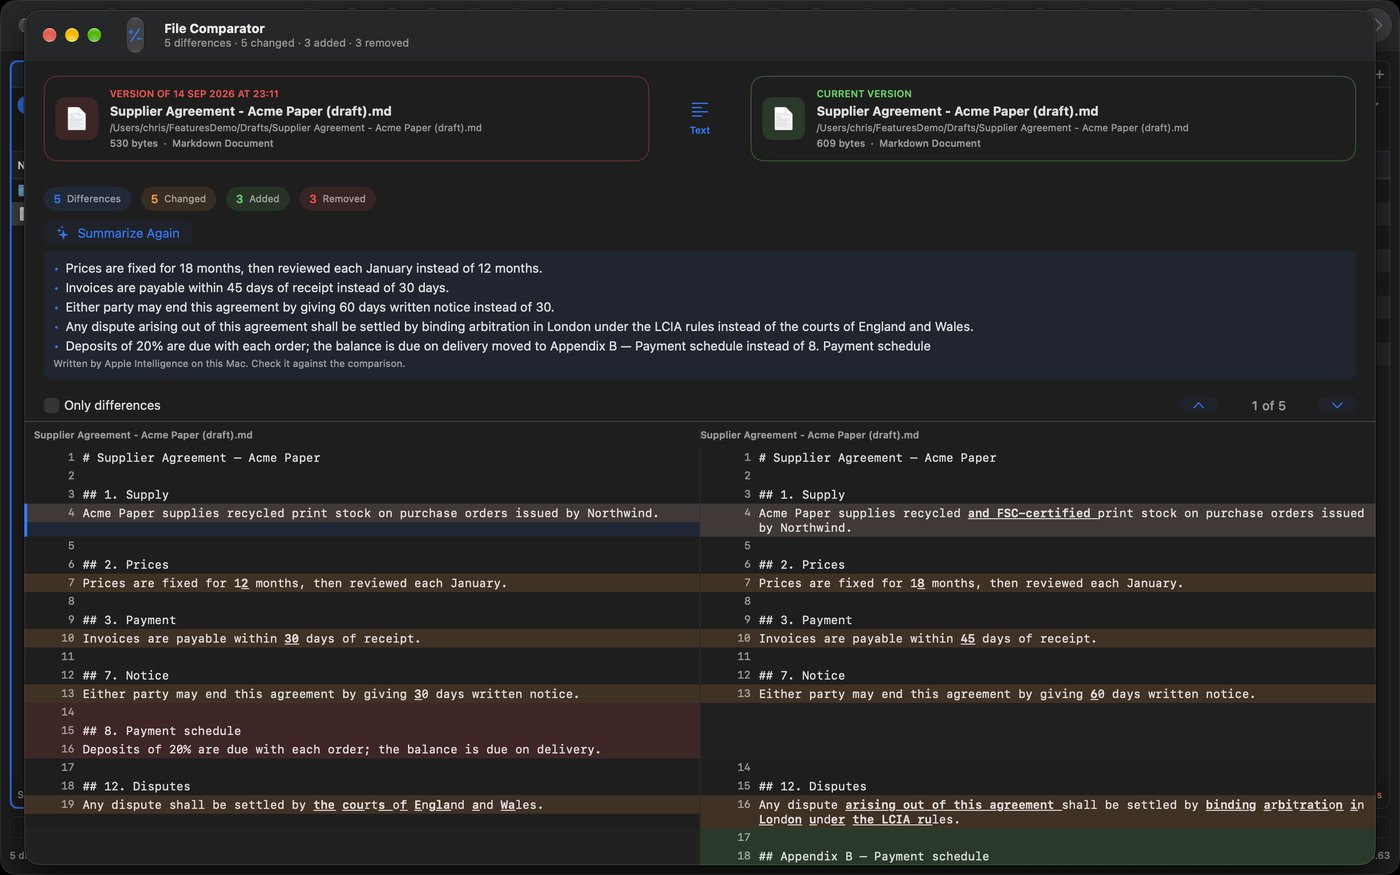Filter by the 5 Differences pill
Viewport: 1400px width, 875px height.
[x=87, y=199]
